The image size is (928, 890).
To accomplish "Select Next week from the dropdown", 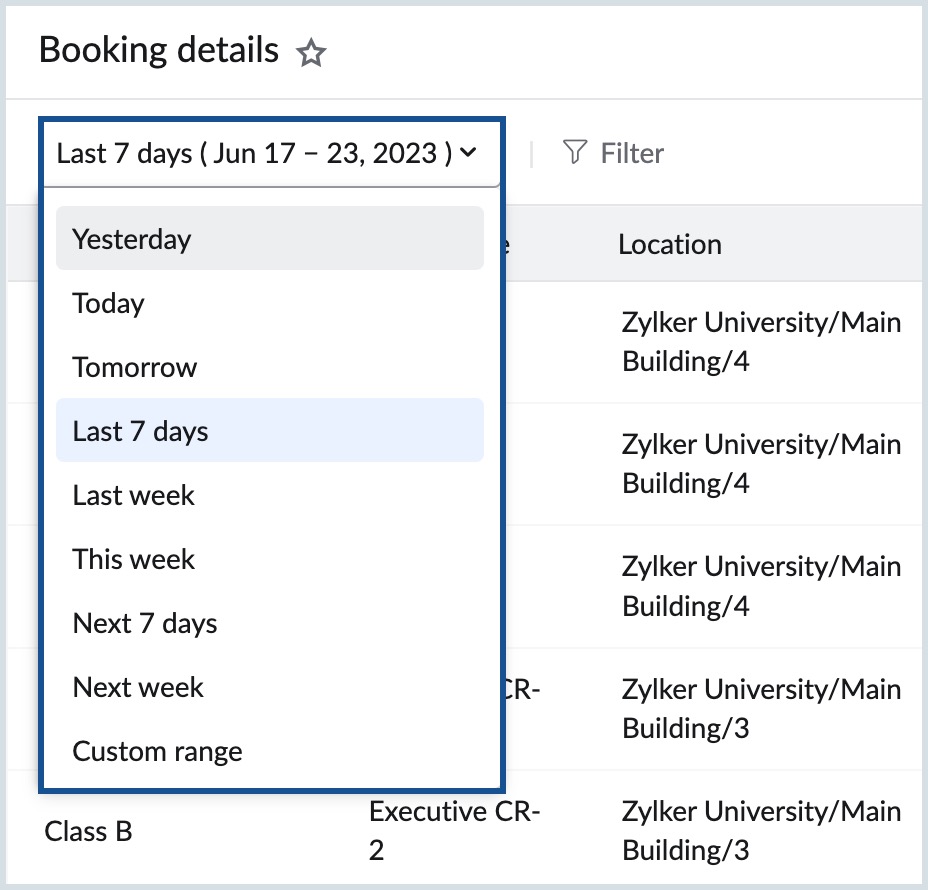I will coord(138,687).
